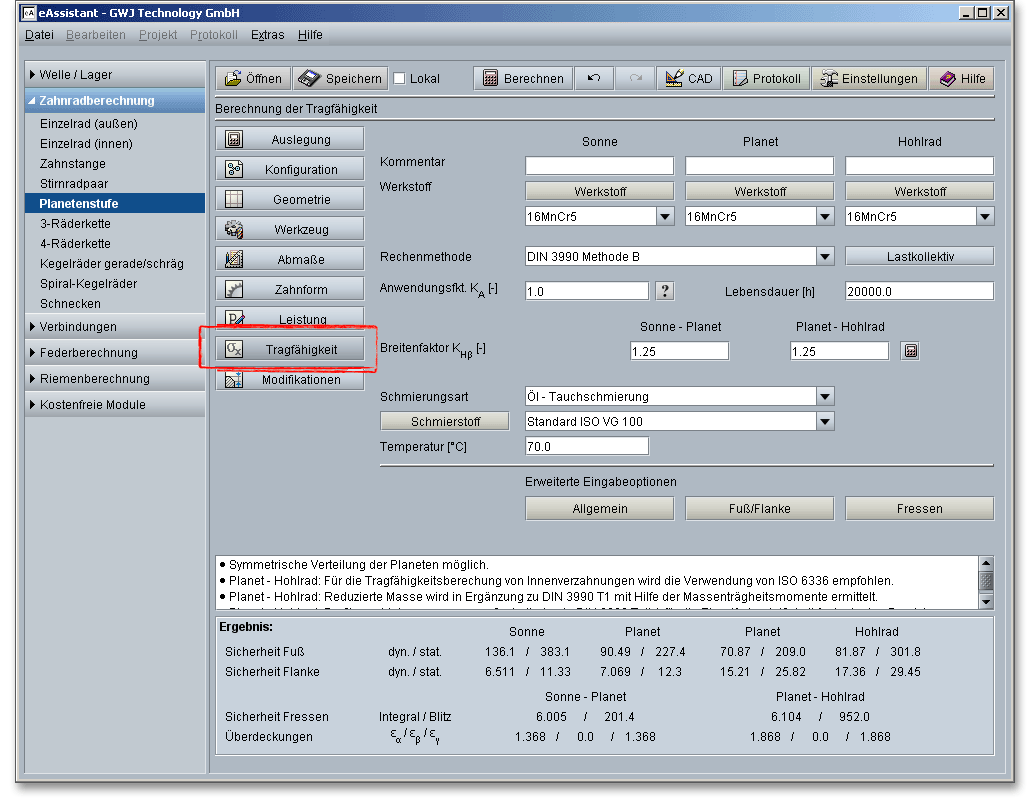Open the Datei menu
This screenshot has width=1030, height=798.
[x=39, y=35]
